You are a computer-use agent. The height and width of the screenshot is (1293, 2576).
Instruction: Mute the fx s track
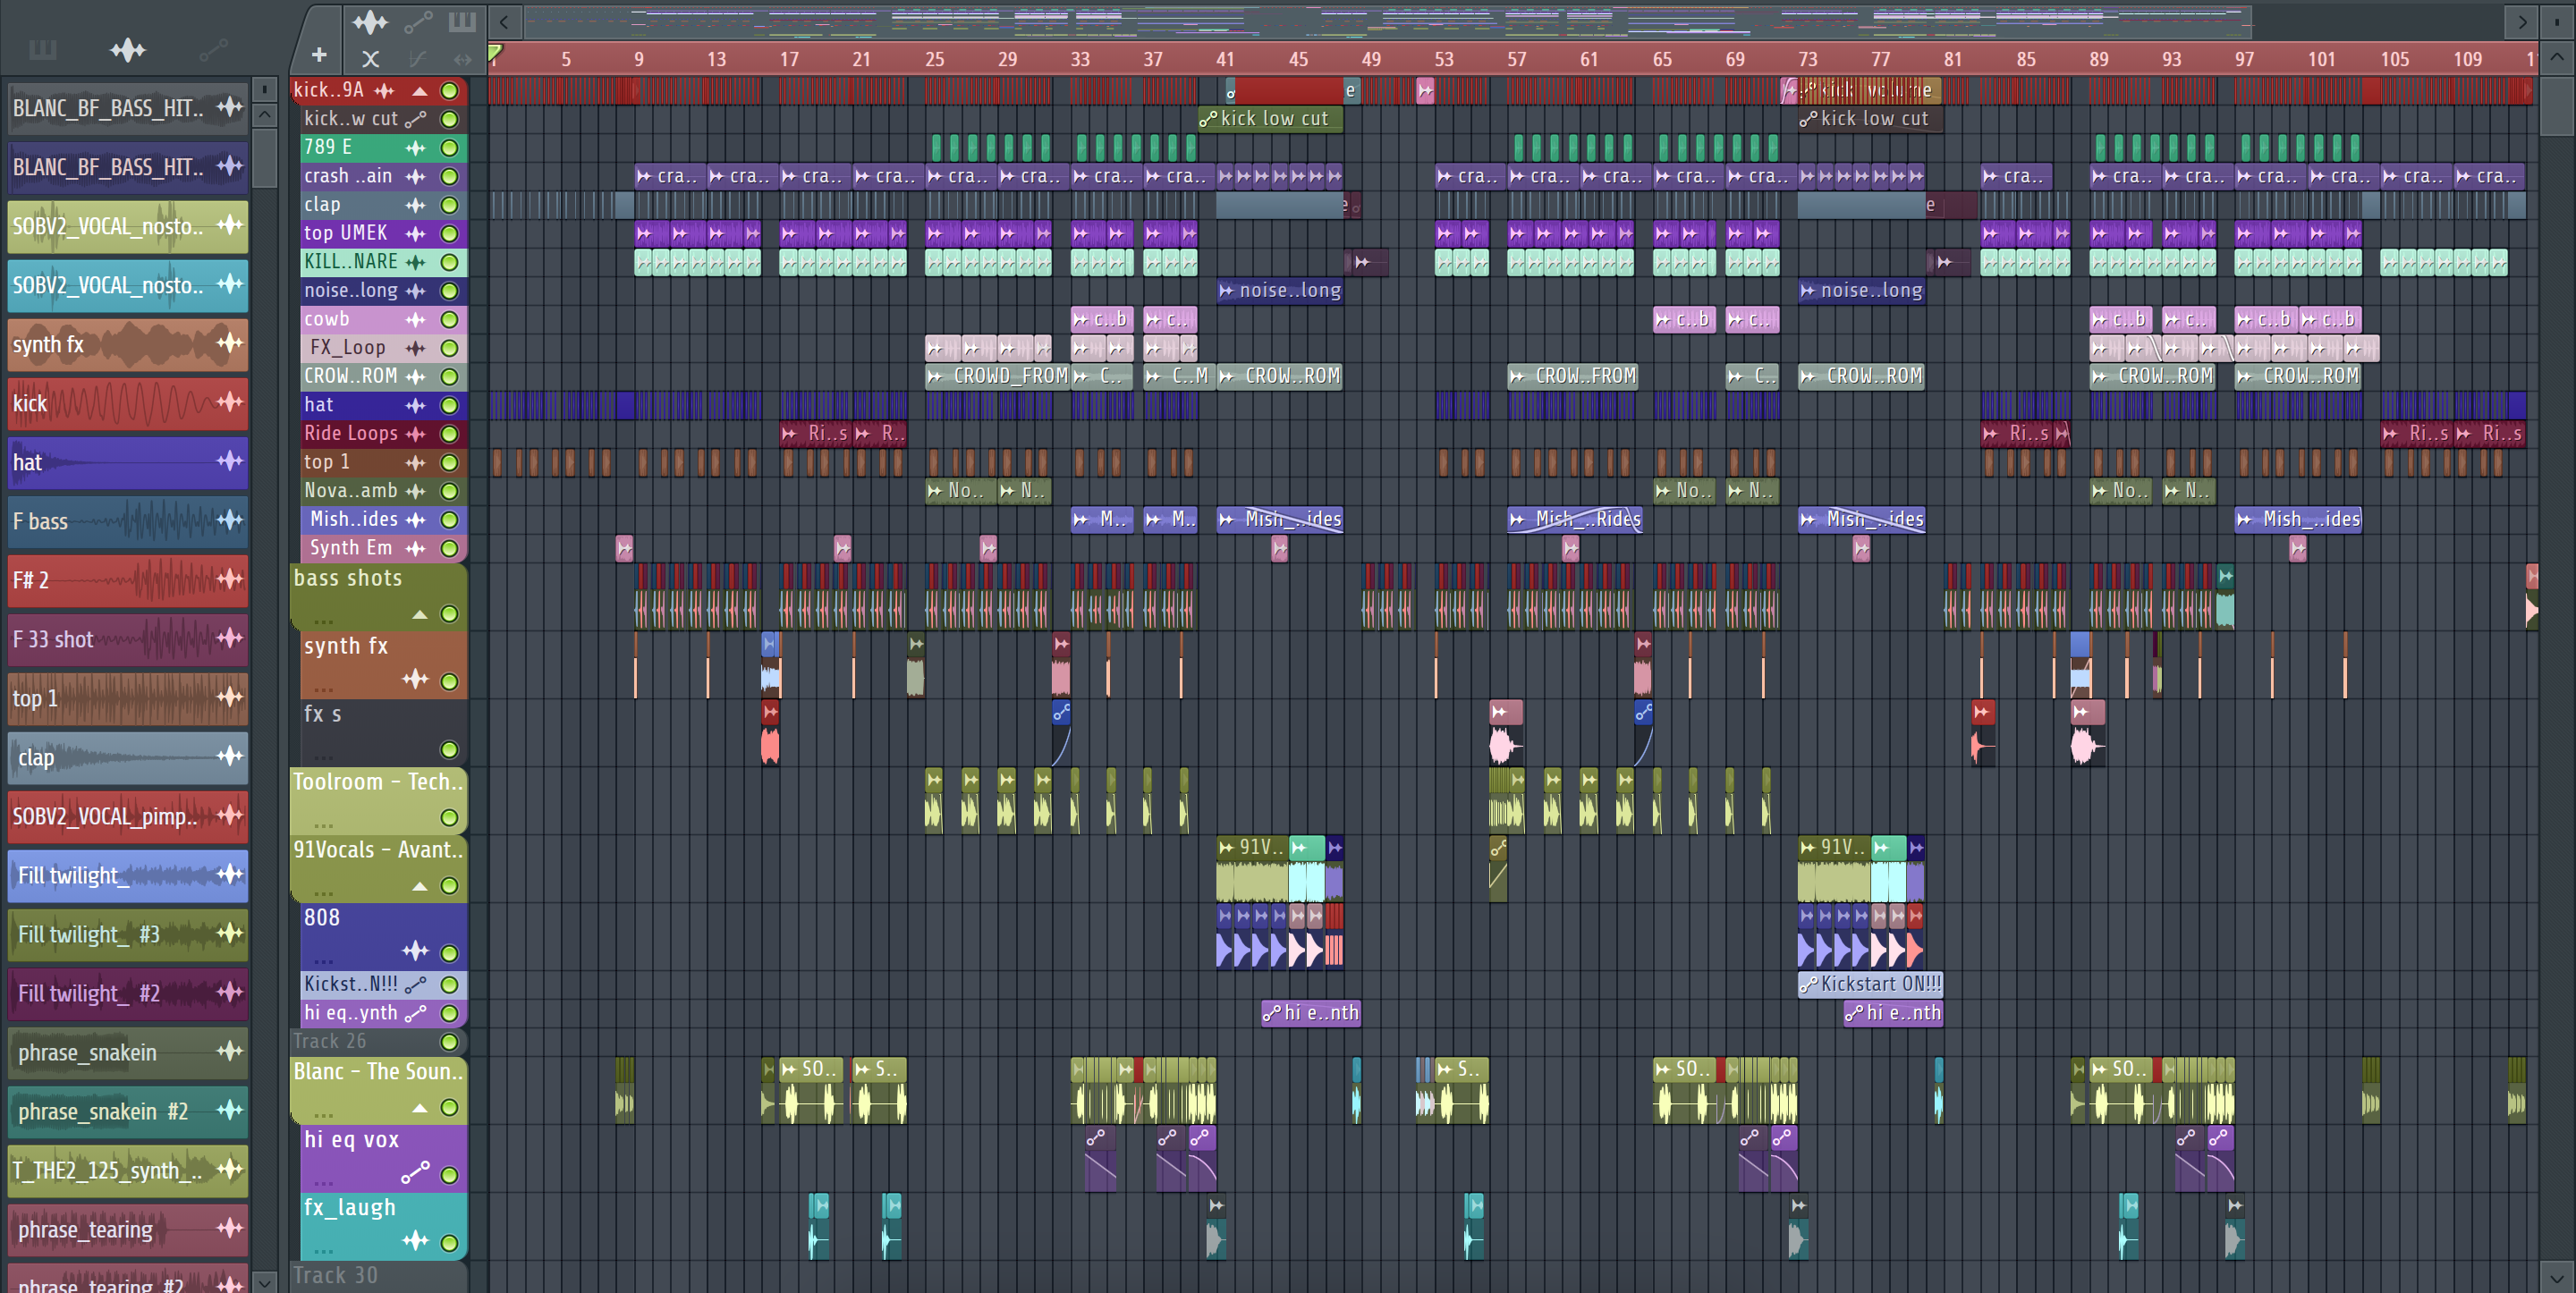click(450, 750)
